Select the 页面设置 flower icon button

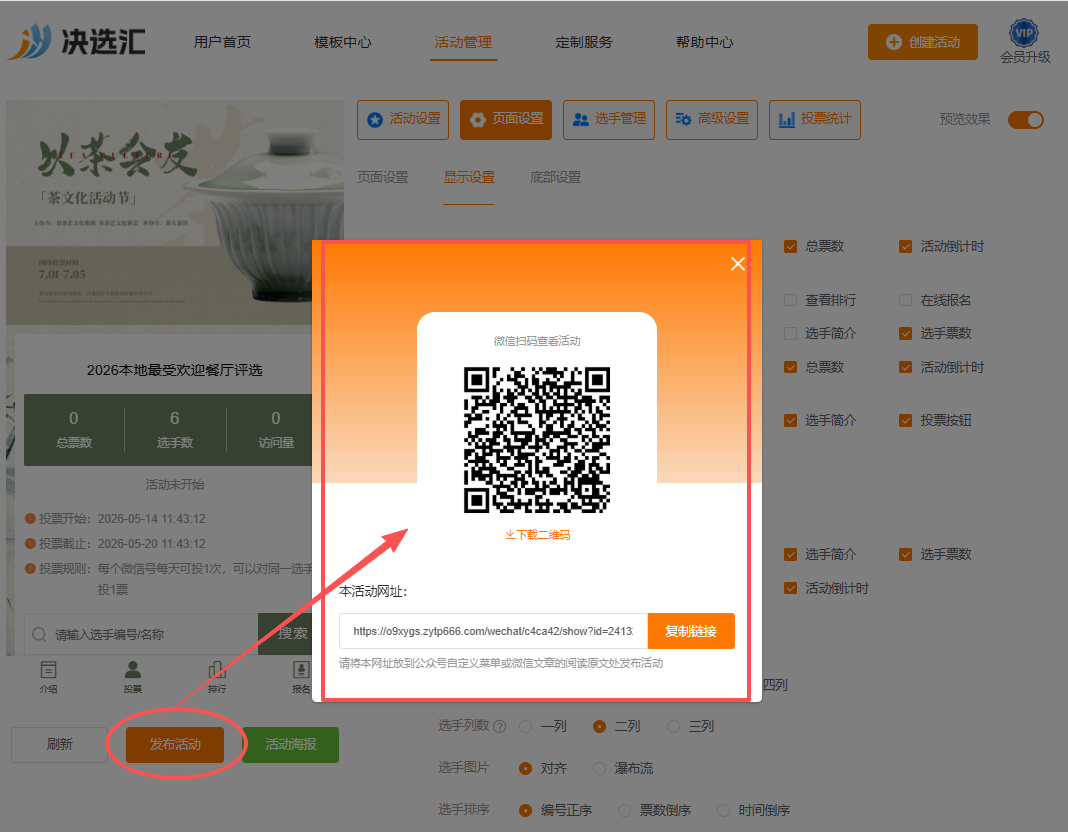tap(505, 120)
